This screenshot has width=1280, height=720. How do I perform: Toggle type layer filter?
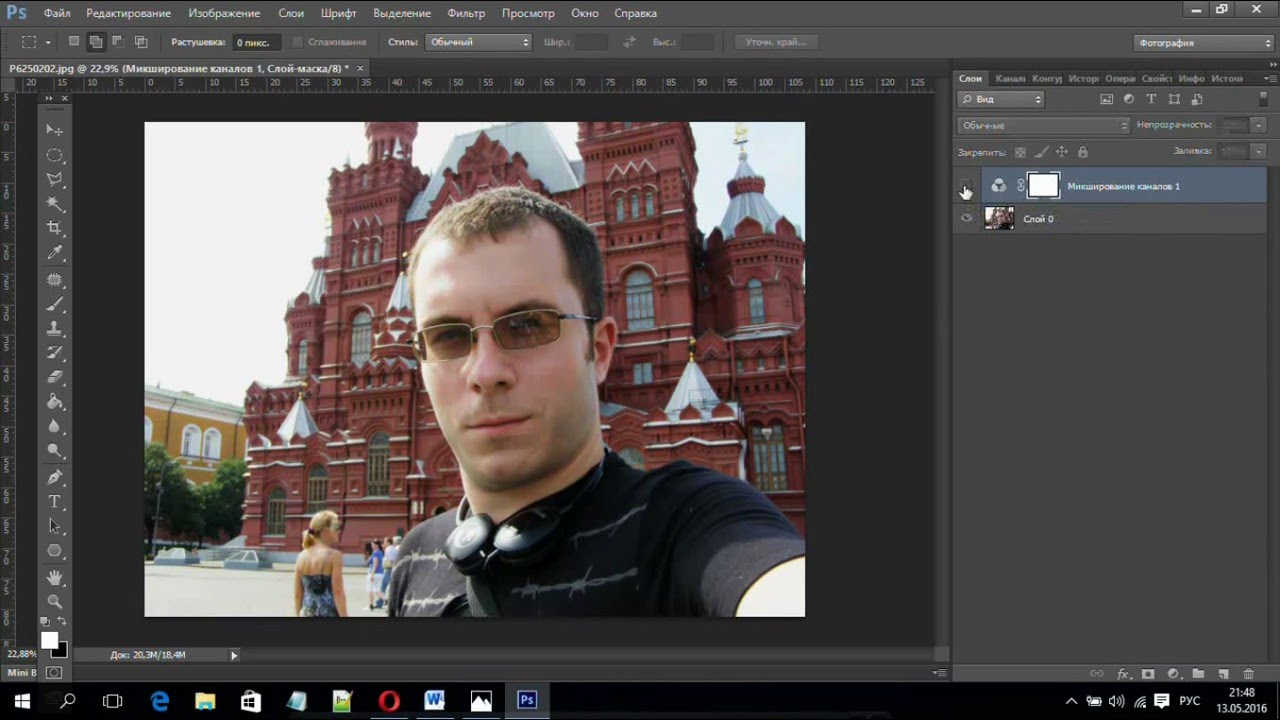[1151, 99]
